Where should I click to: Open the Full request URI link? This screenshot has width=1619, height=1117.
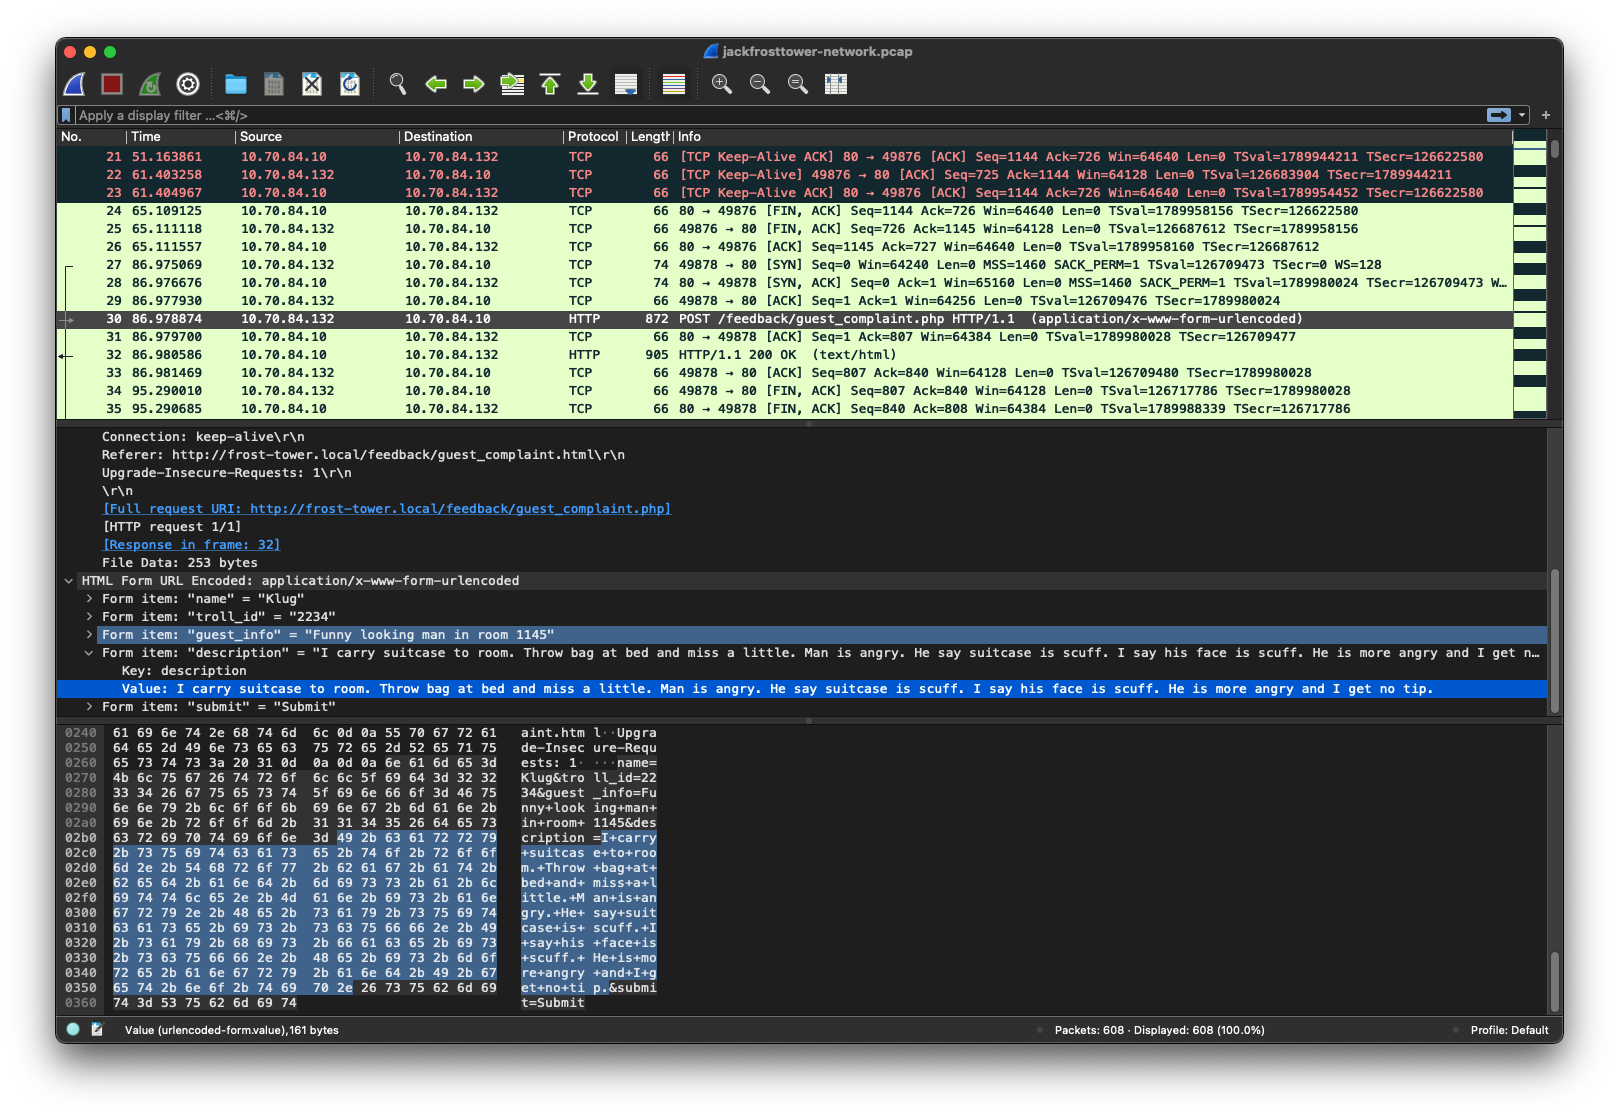coord(387,509)
